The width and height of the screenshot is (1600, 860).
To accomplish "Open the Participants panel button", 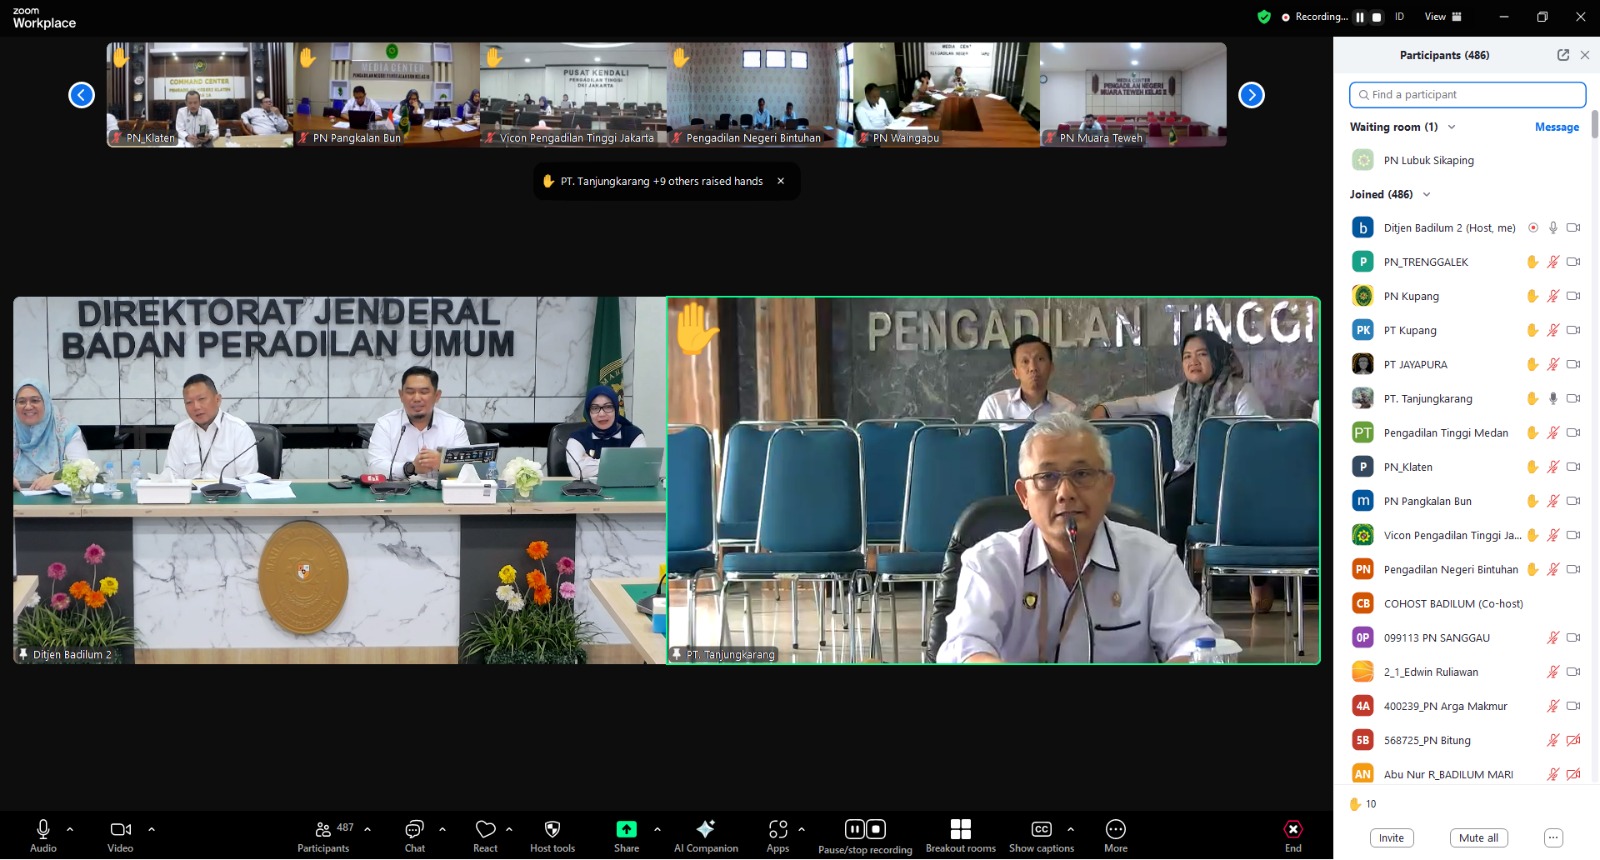I will (x=323, y=835).
